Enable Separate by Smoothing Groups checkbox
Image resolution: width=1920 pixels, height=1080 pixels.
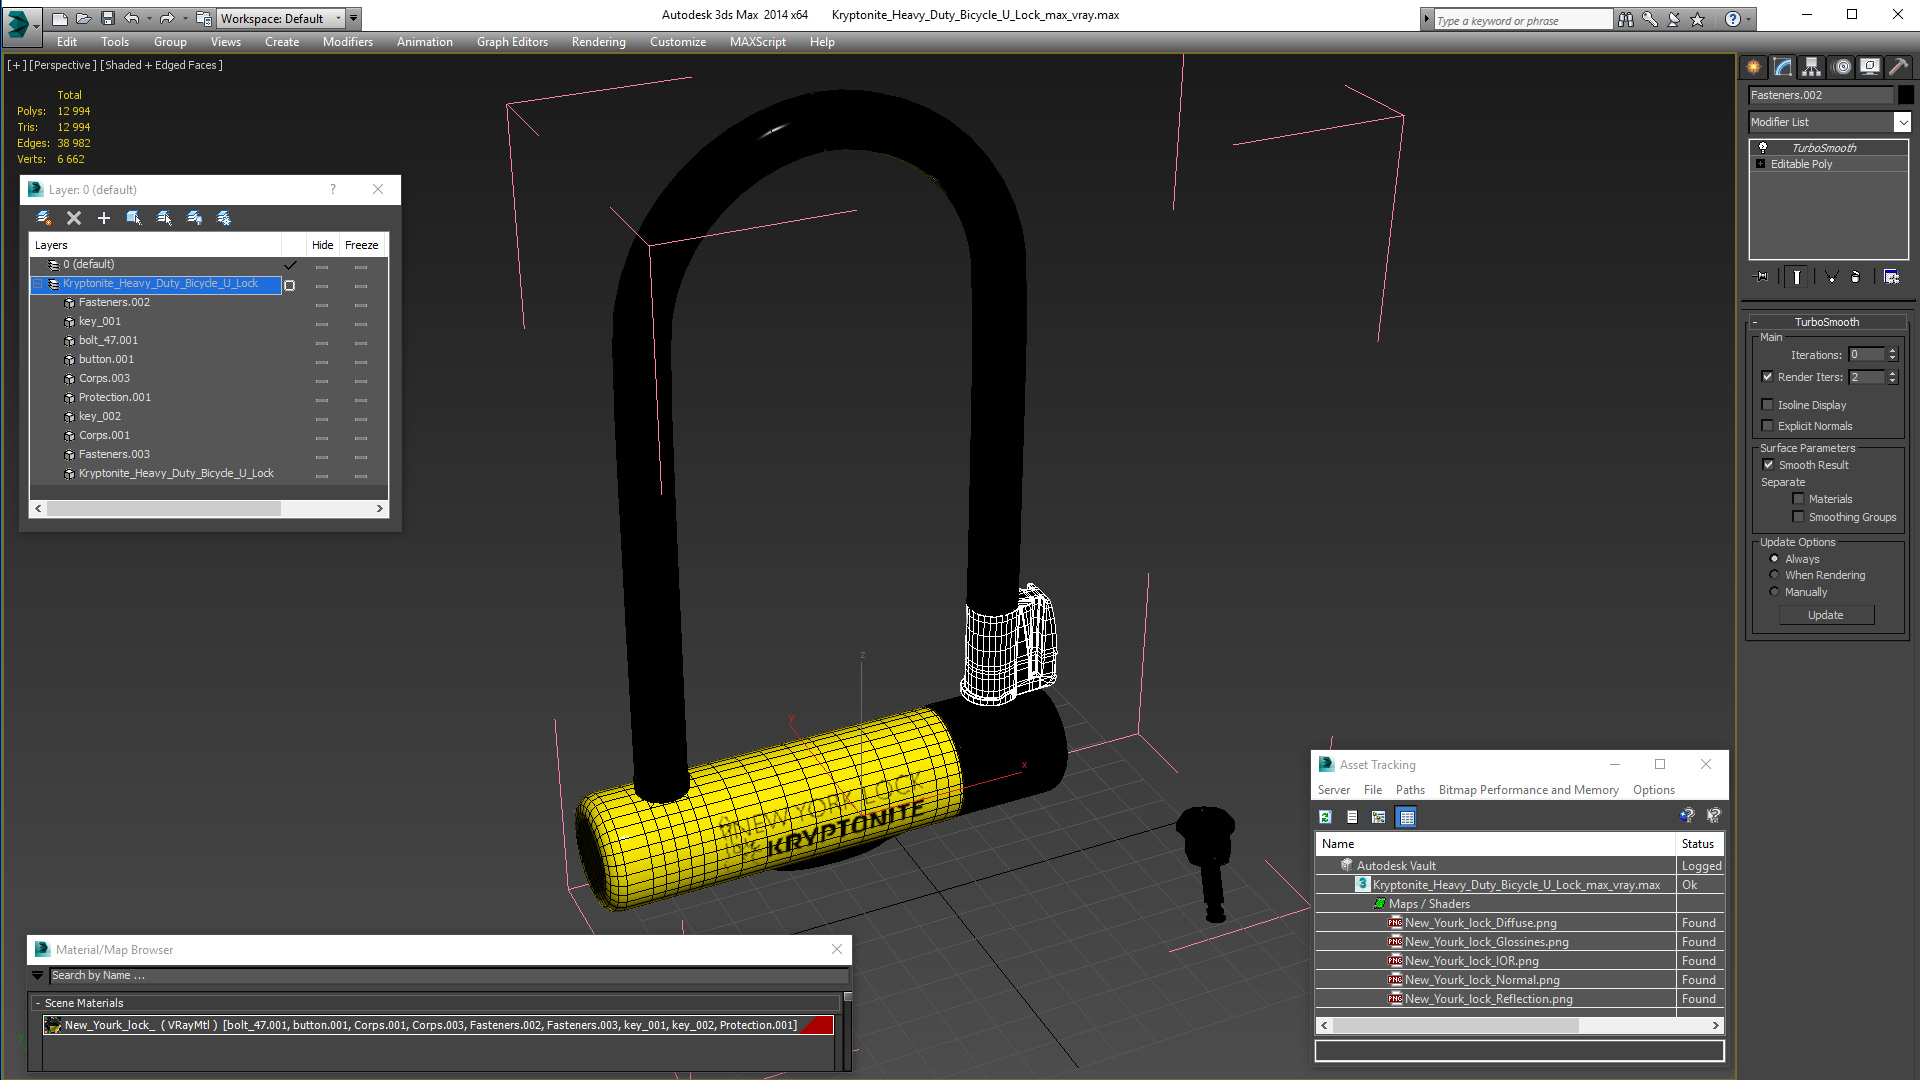tap(1799, 517)
